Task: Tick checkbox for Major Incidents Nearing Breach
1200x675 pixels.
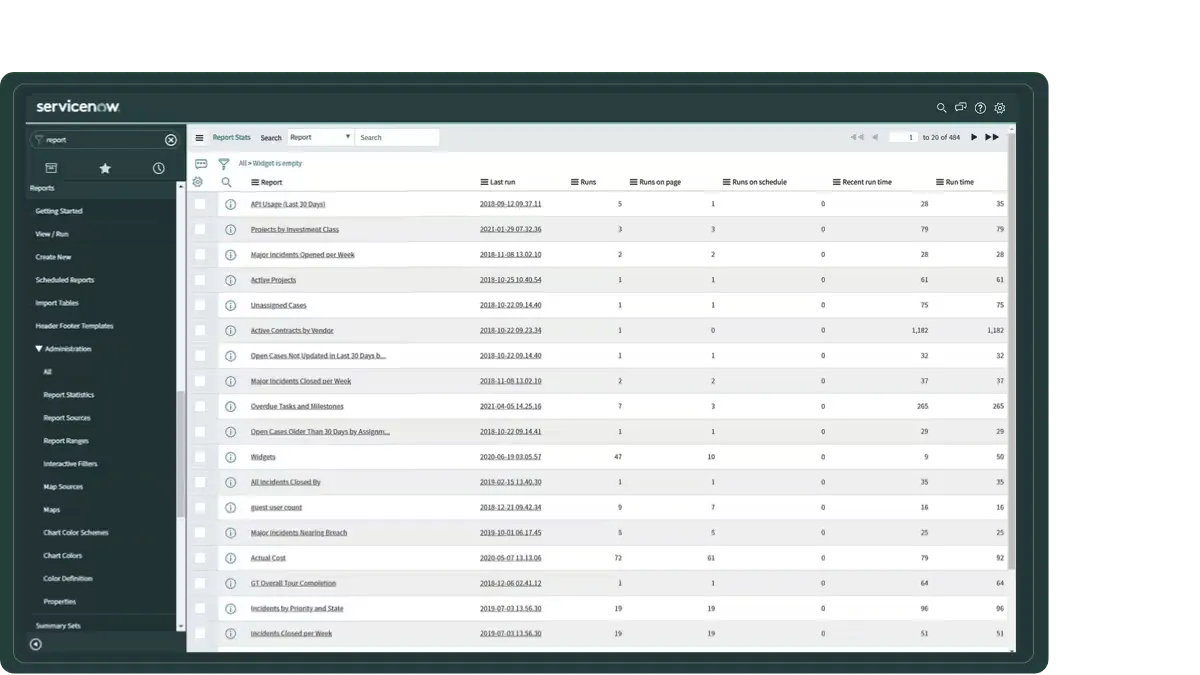Action: tap(200, 532)
